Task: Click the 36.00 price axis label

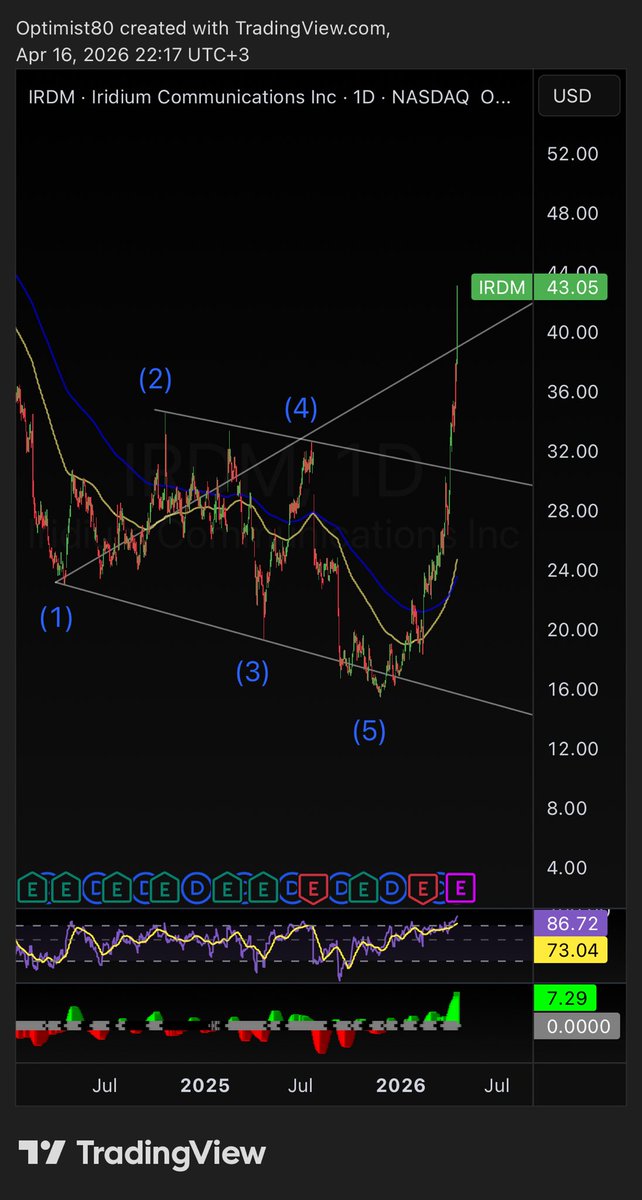Action: click(573, 392)
